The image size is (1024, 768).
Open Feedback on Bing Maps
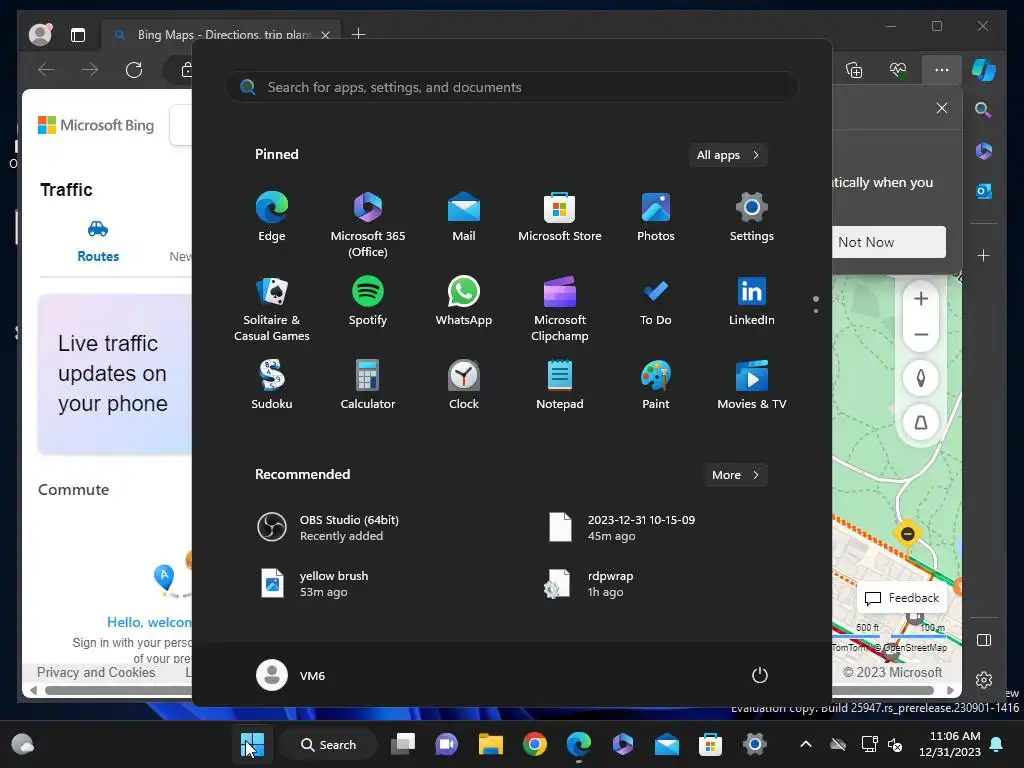[902, 598]
